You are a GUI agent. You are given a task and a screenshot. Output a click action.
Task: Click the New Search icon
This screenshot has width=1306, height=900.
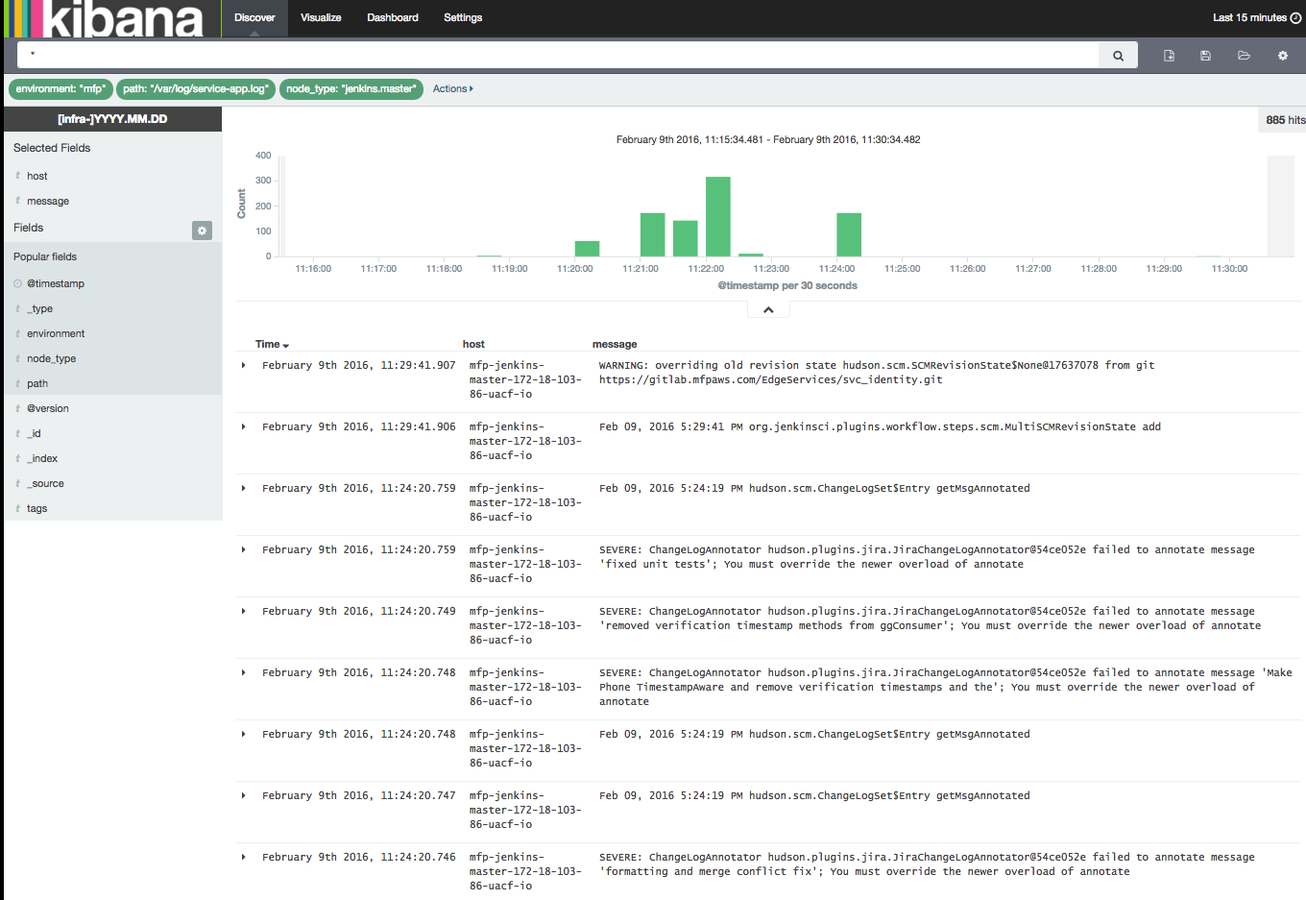(1169, 56)
